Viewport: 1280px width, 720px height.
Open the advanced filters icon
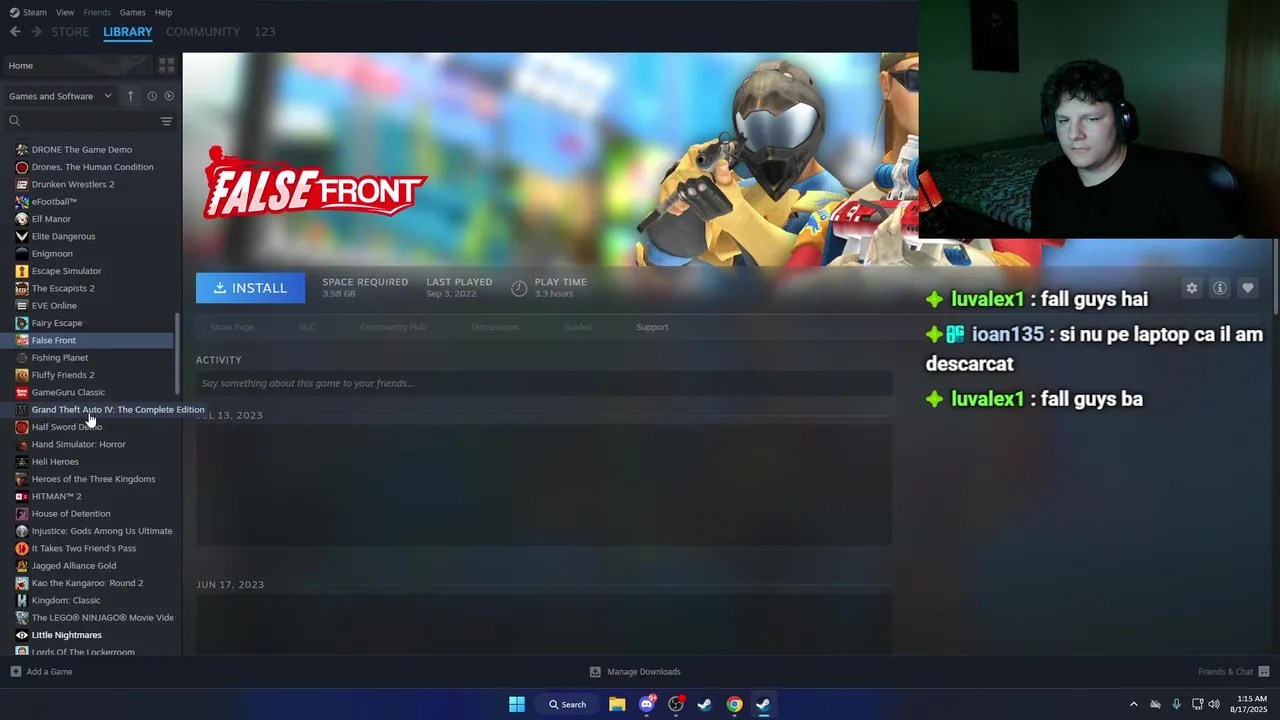[x=166, y=121]
